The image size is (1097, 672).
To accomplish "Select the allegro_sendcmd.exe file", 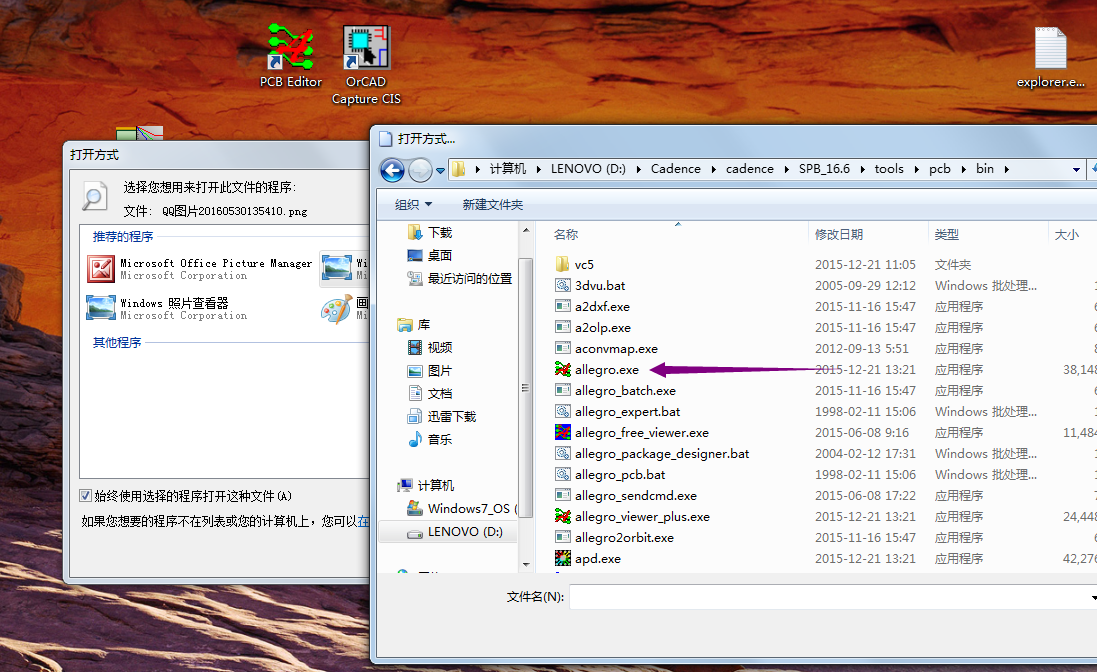I will [635, 495].
